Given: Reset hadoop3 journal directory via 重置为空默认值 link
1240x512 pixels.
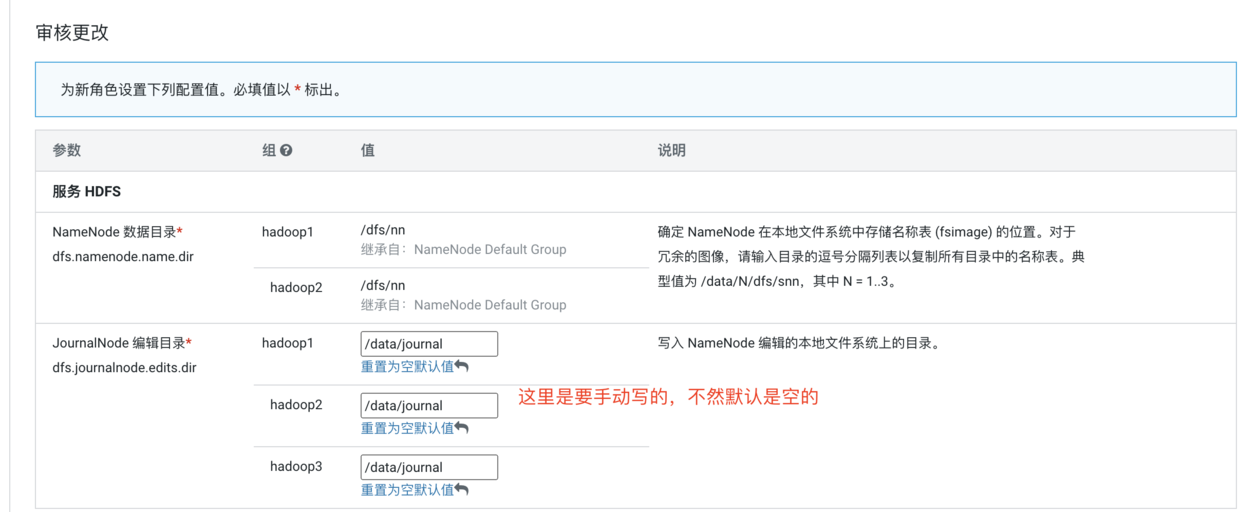Looking at the screenshot, I should click(x=408, y=490).
